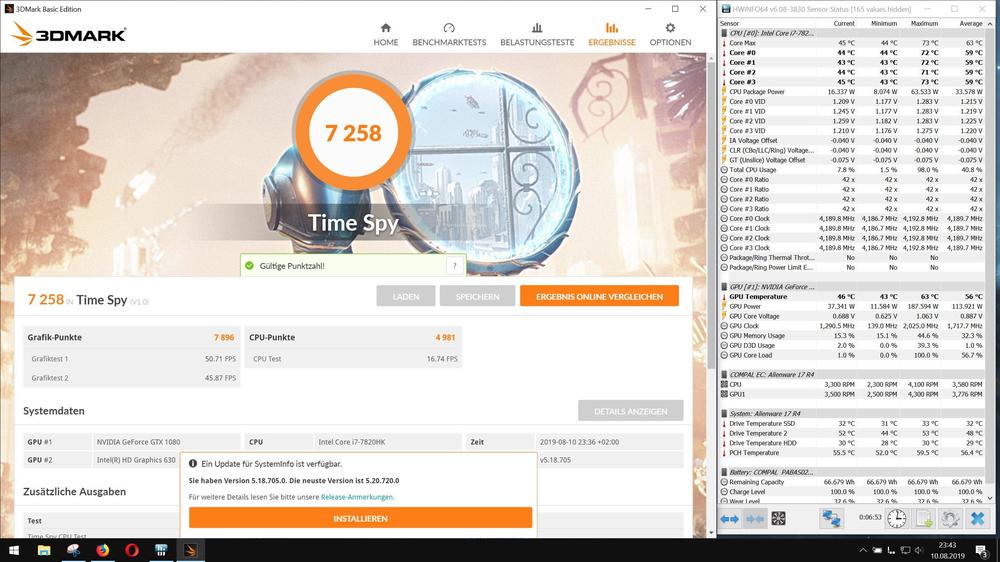
Task: Click the collapse columns arrows icon in HWiNFO
Action: click(x=754, y=518)
